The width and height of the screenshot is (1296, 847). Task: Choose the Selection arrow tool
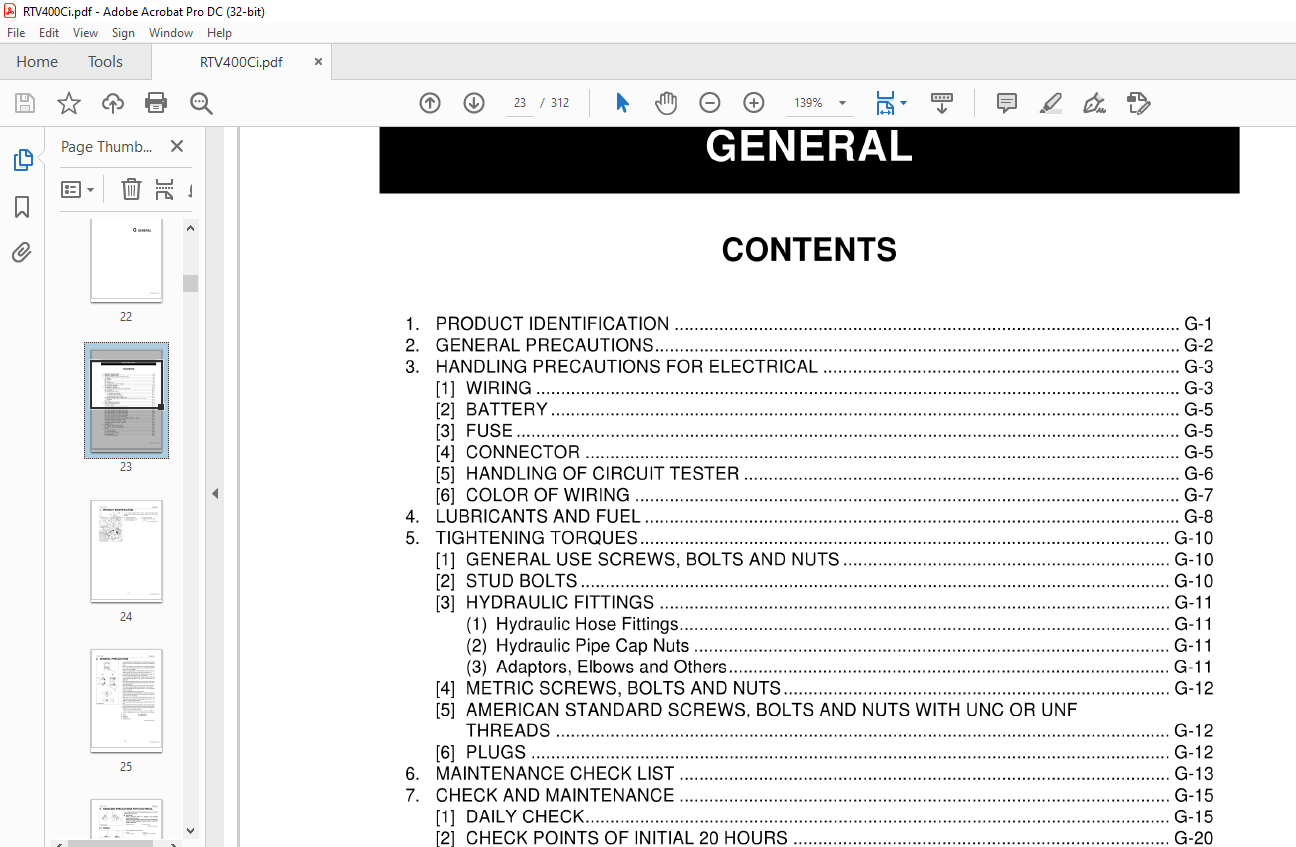(622, 103)
